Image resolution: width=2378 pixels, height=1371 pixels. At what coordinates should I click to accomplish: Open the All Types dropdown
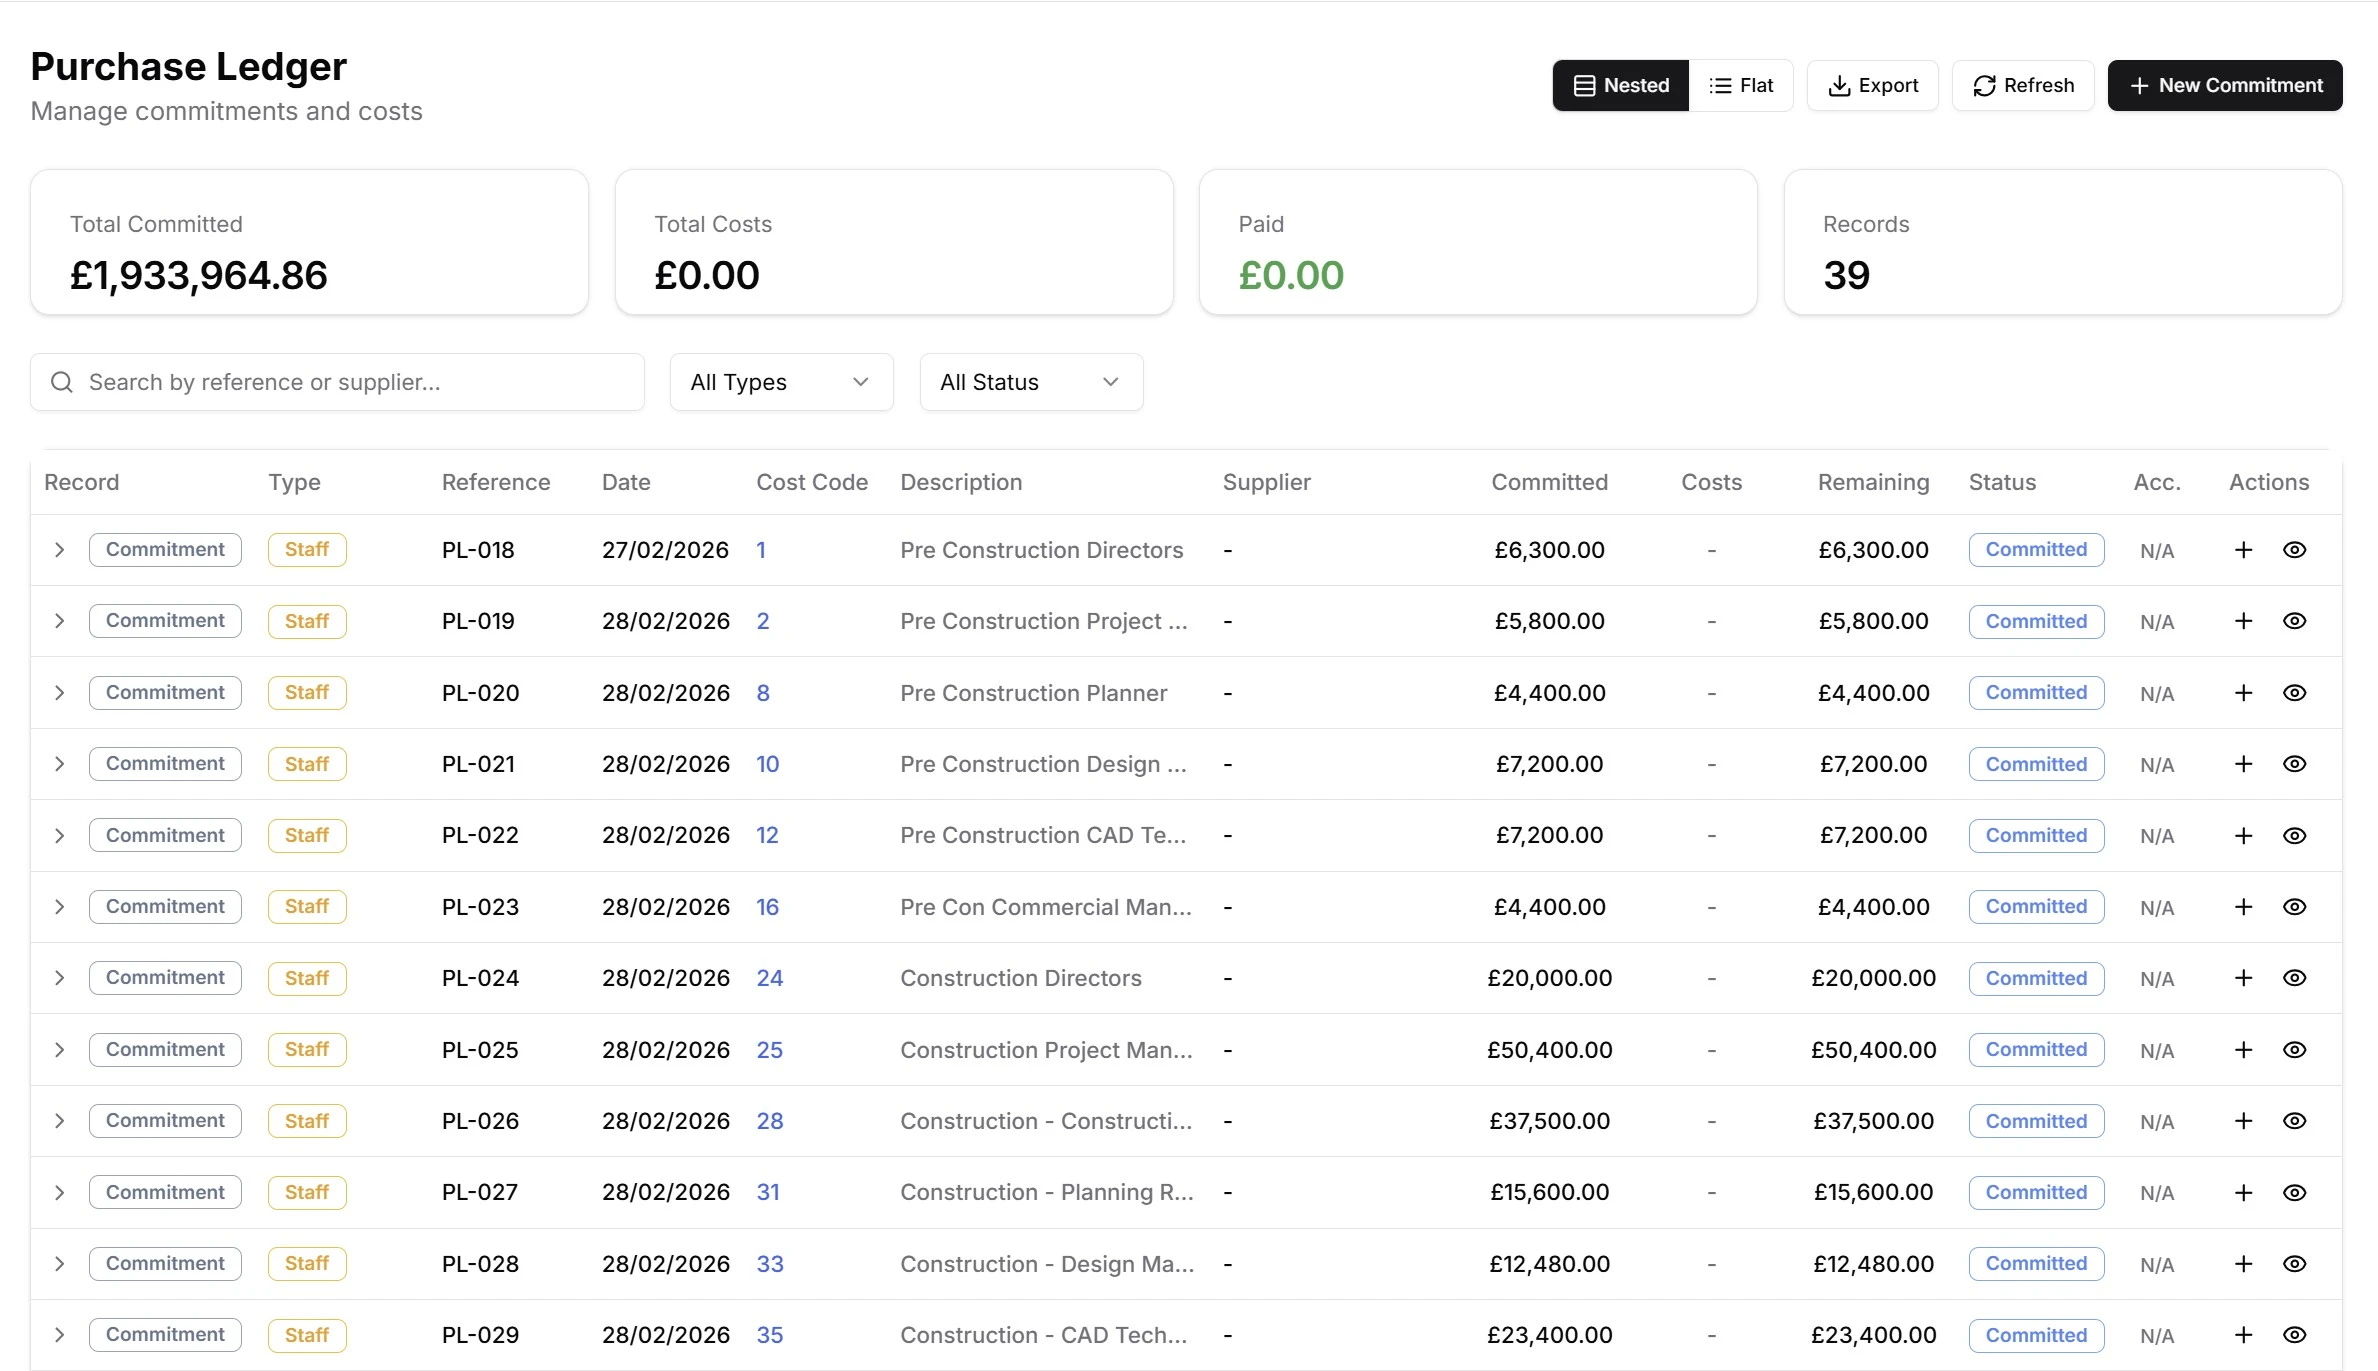pos(780,381)
